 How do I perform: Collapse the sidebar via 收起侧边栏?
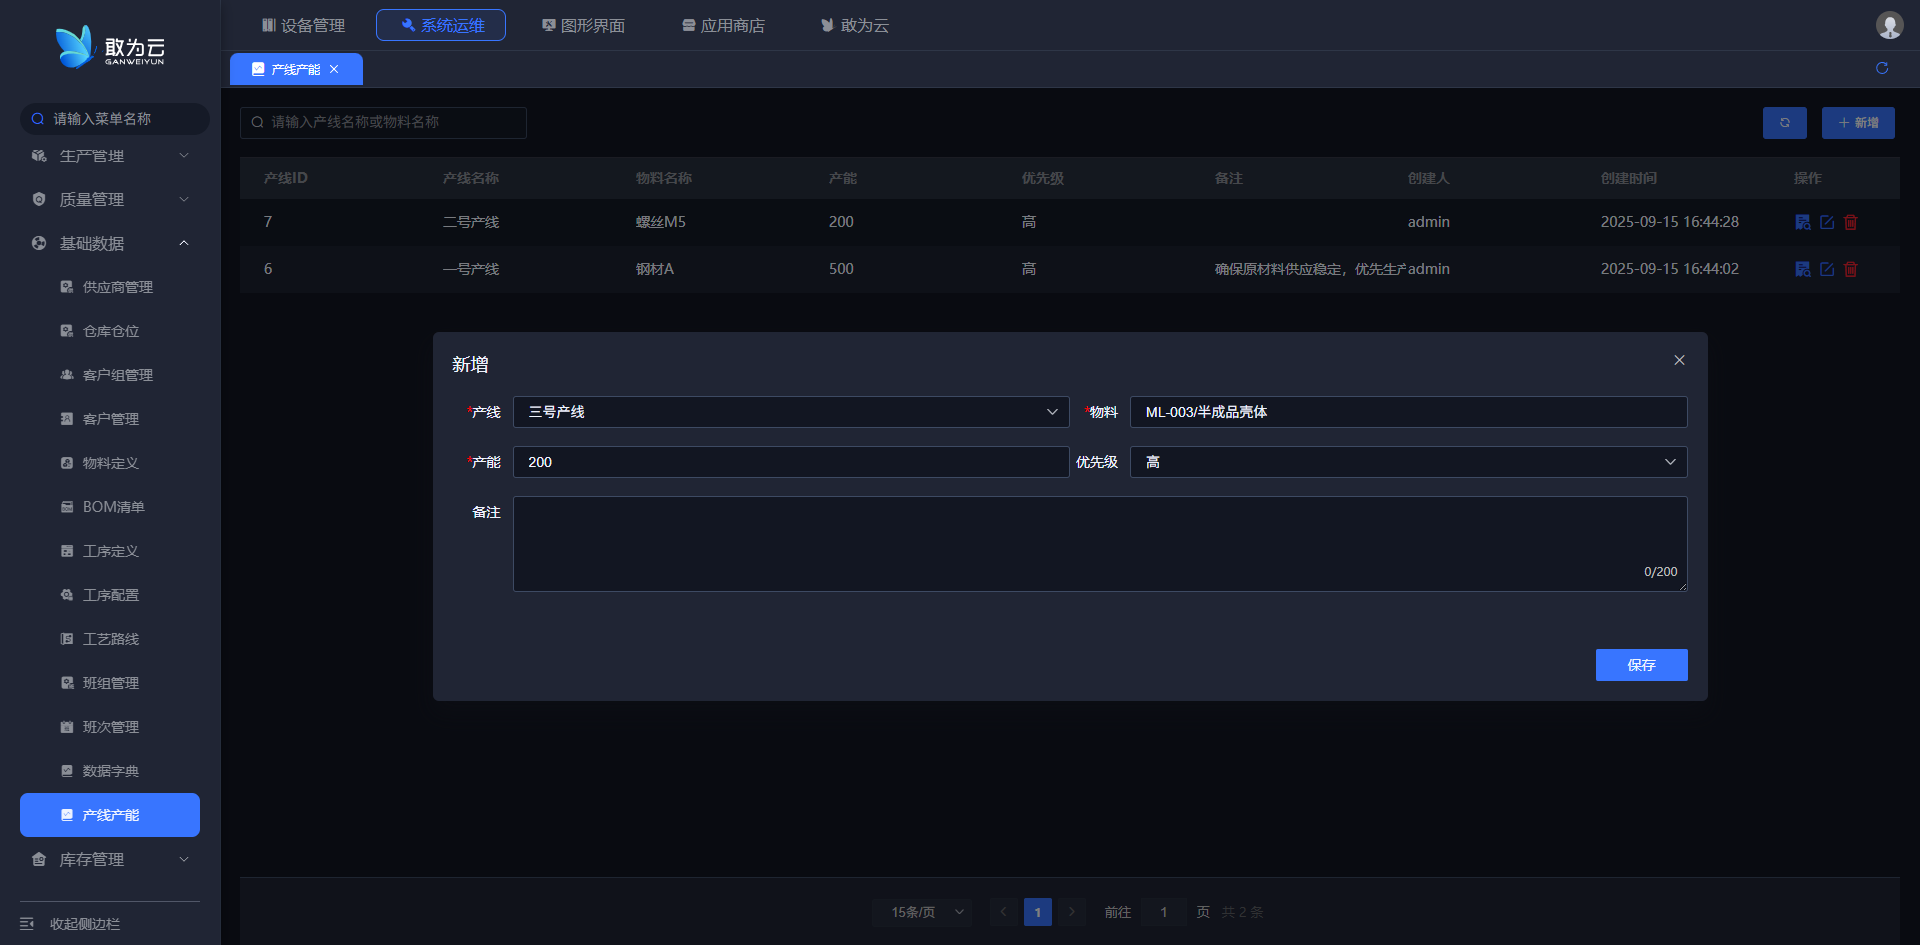85,924
